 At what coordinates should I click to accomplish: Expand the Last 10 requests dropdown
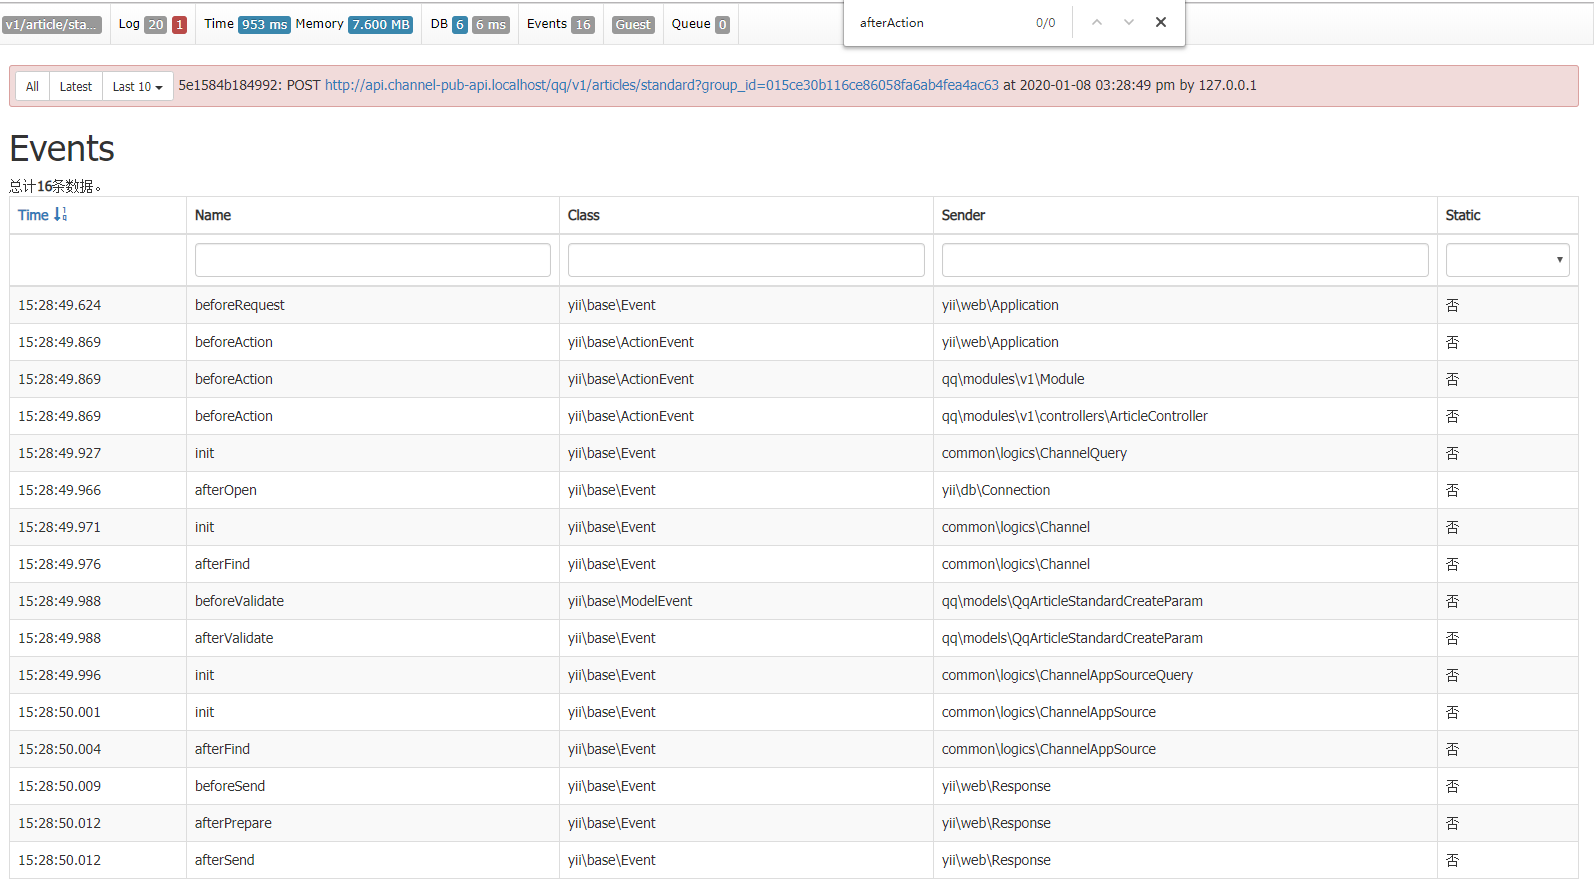click(x=137, y=87)
